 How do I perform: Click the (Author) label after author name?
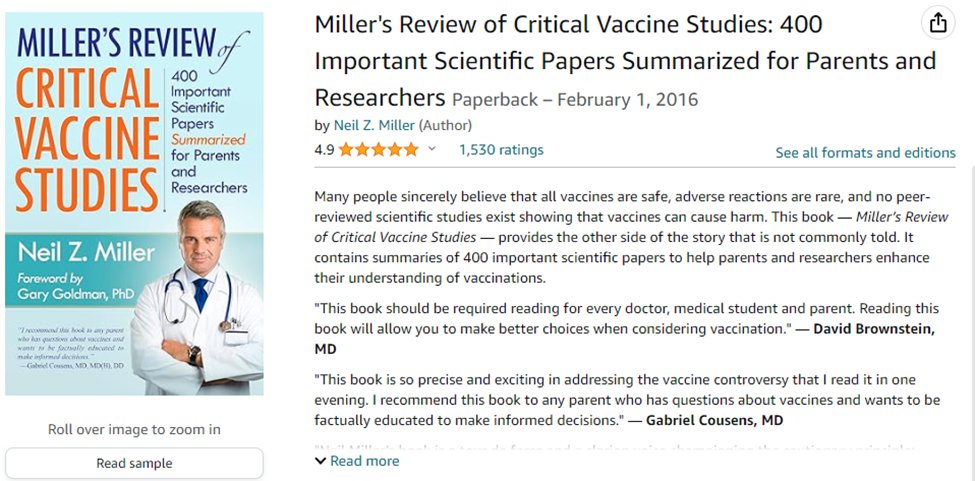coord(445,125)
